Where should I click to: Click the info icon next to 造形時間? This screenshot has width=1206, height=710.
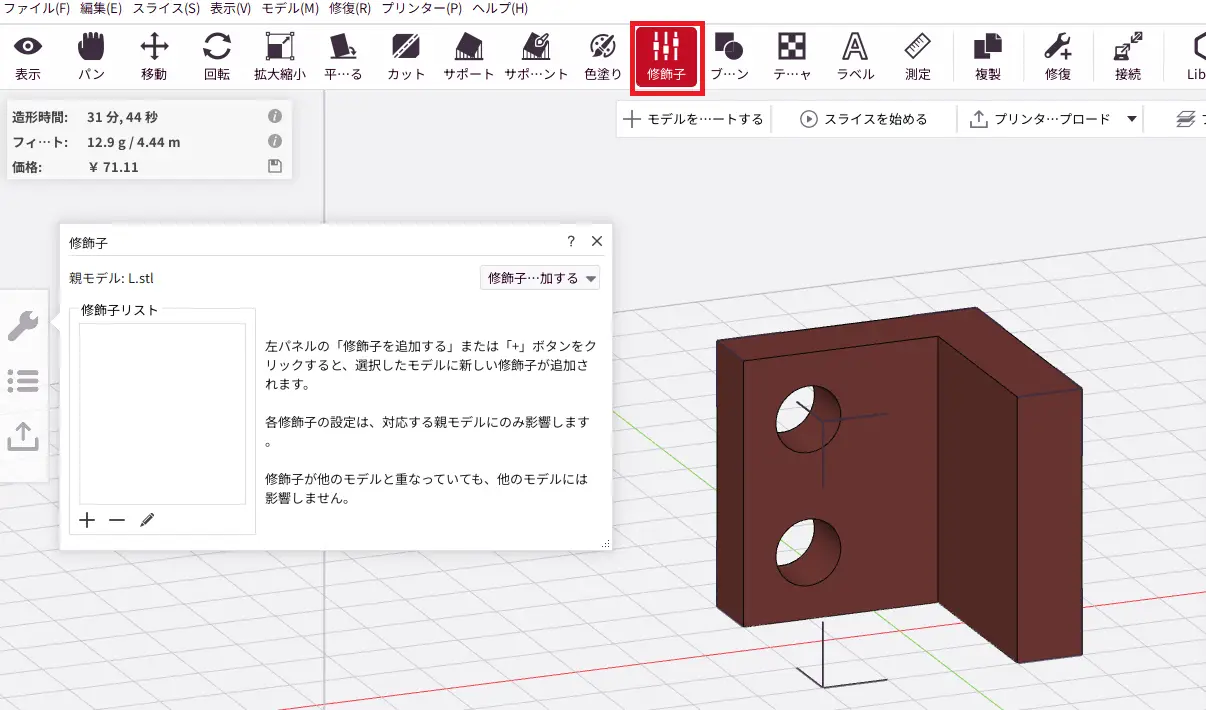click(x=275, y=117)
